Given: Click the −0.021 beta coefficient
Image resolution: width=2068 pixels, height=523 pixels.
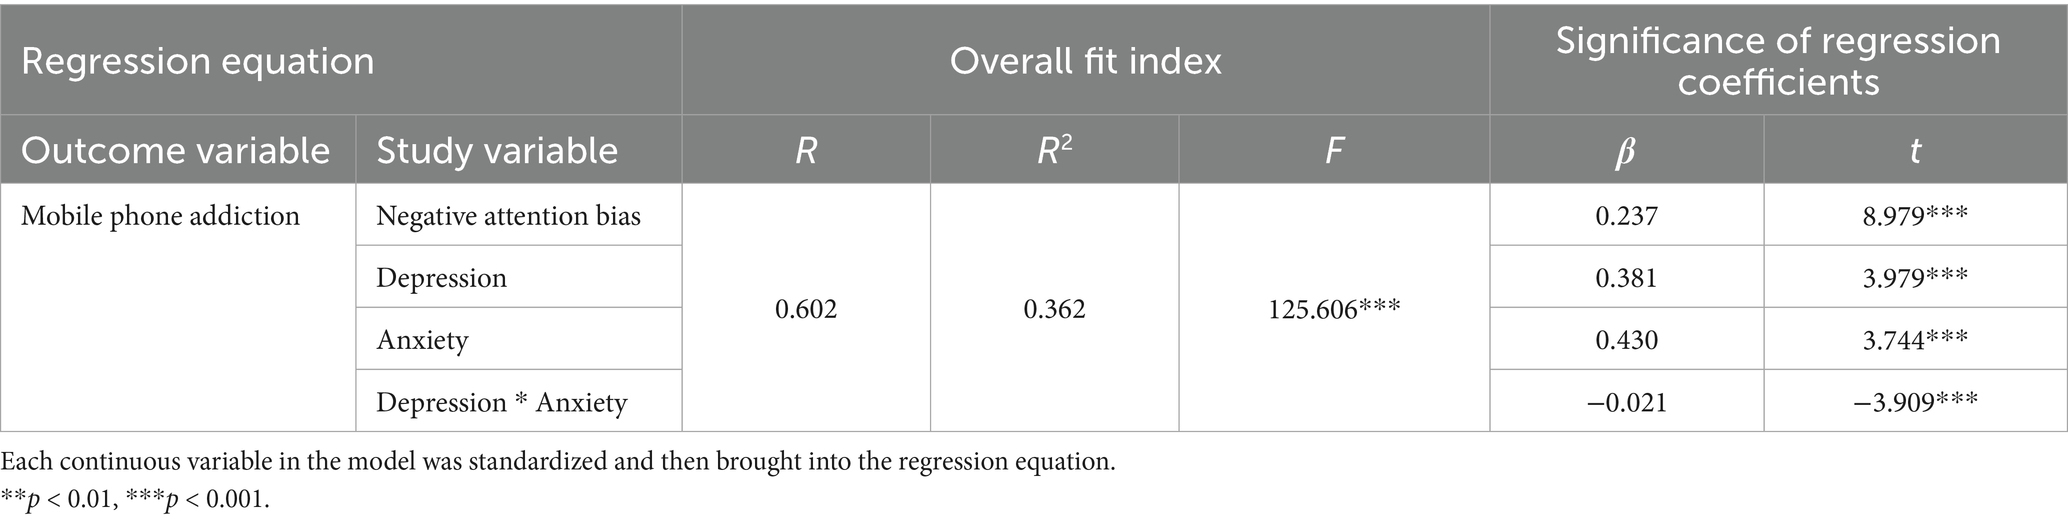Looking at the screenshot, I should [x=1627, y=402].
